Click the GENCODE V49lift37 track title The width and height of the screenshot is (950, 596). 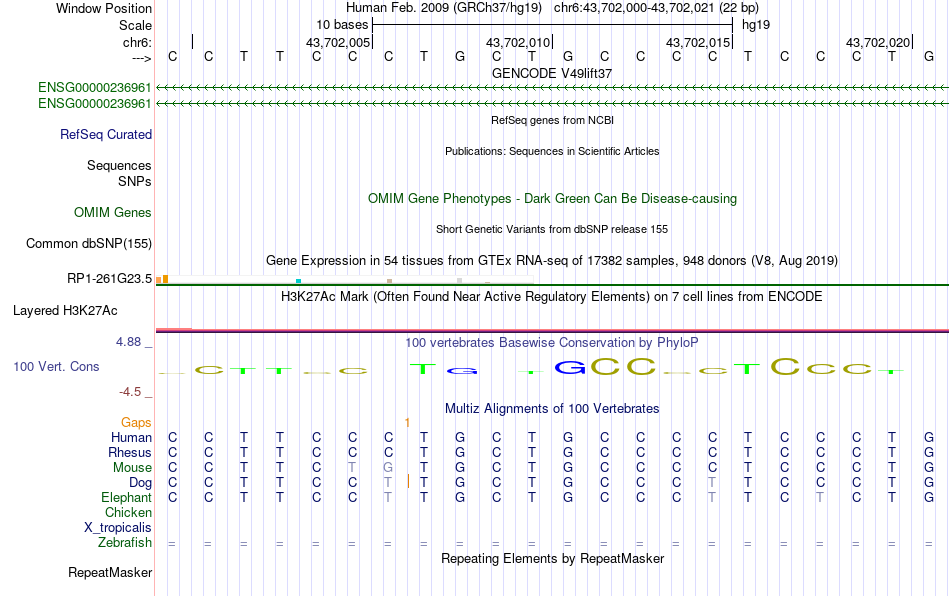(552, 73)
